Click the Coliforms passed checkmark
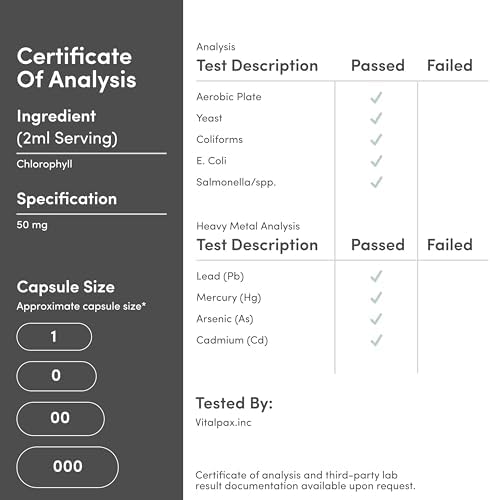 [x=376, y=140]
